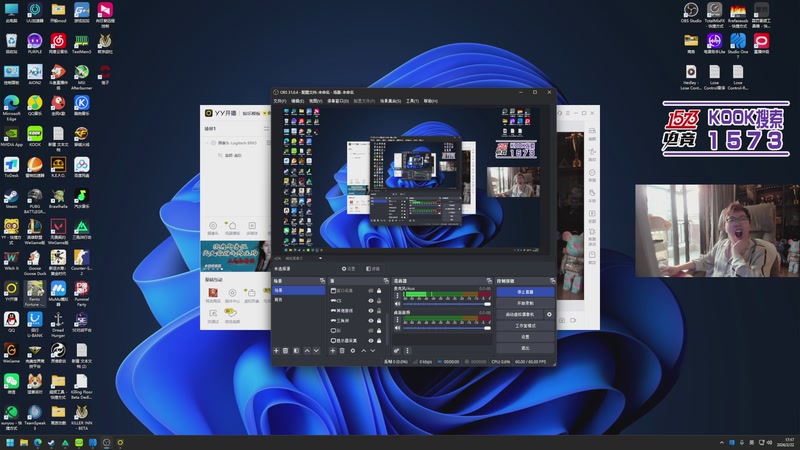Open scene filters icon in OBS scenes toolbar
The width and height of the screenshot is (800, 450).
coord(296,351)
